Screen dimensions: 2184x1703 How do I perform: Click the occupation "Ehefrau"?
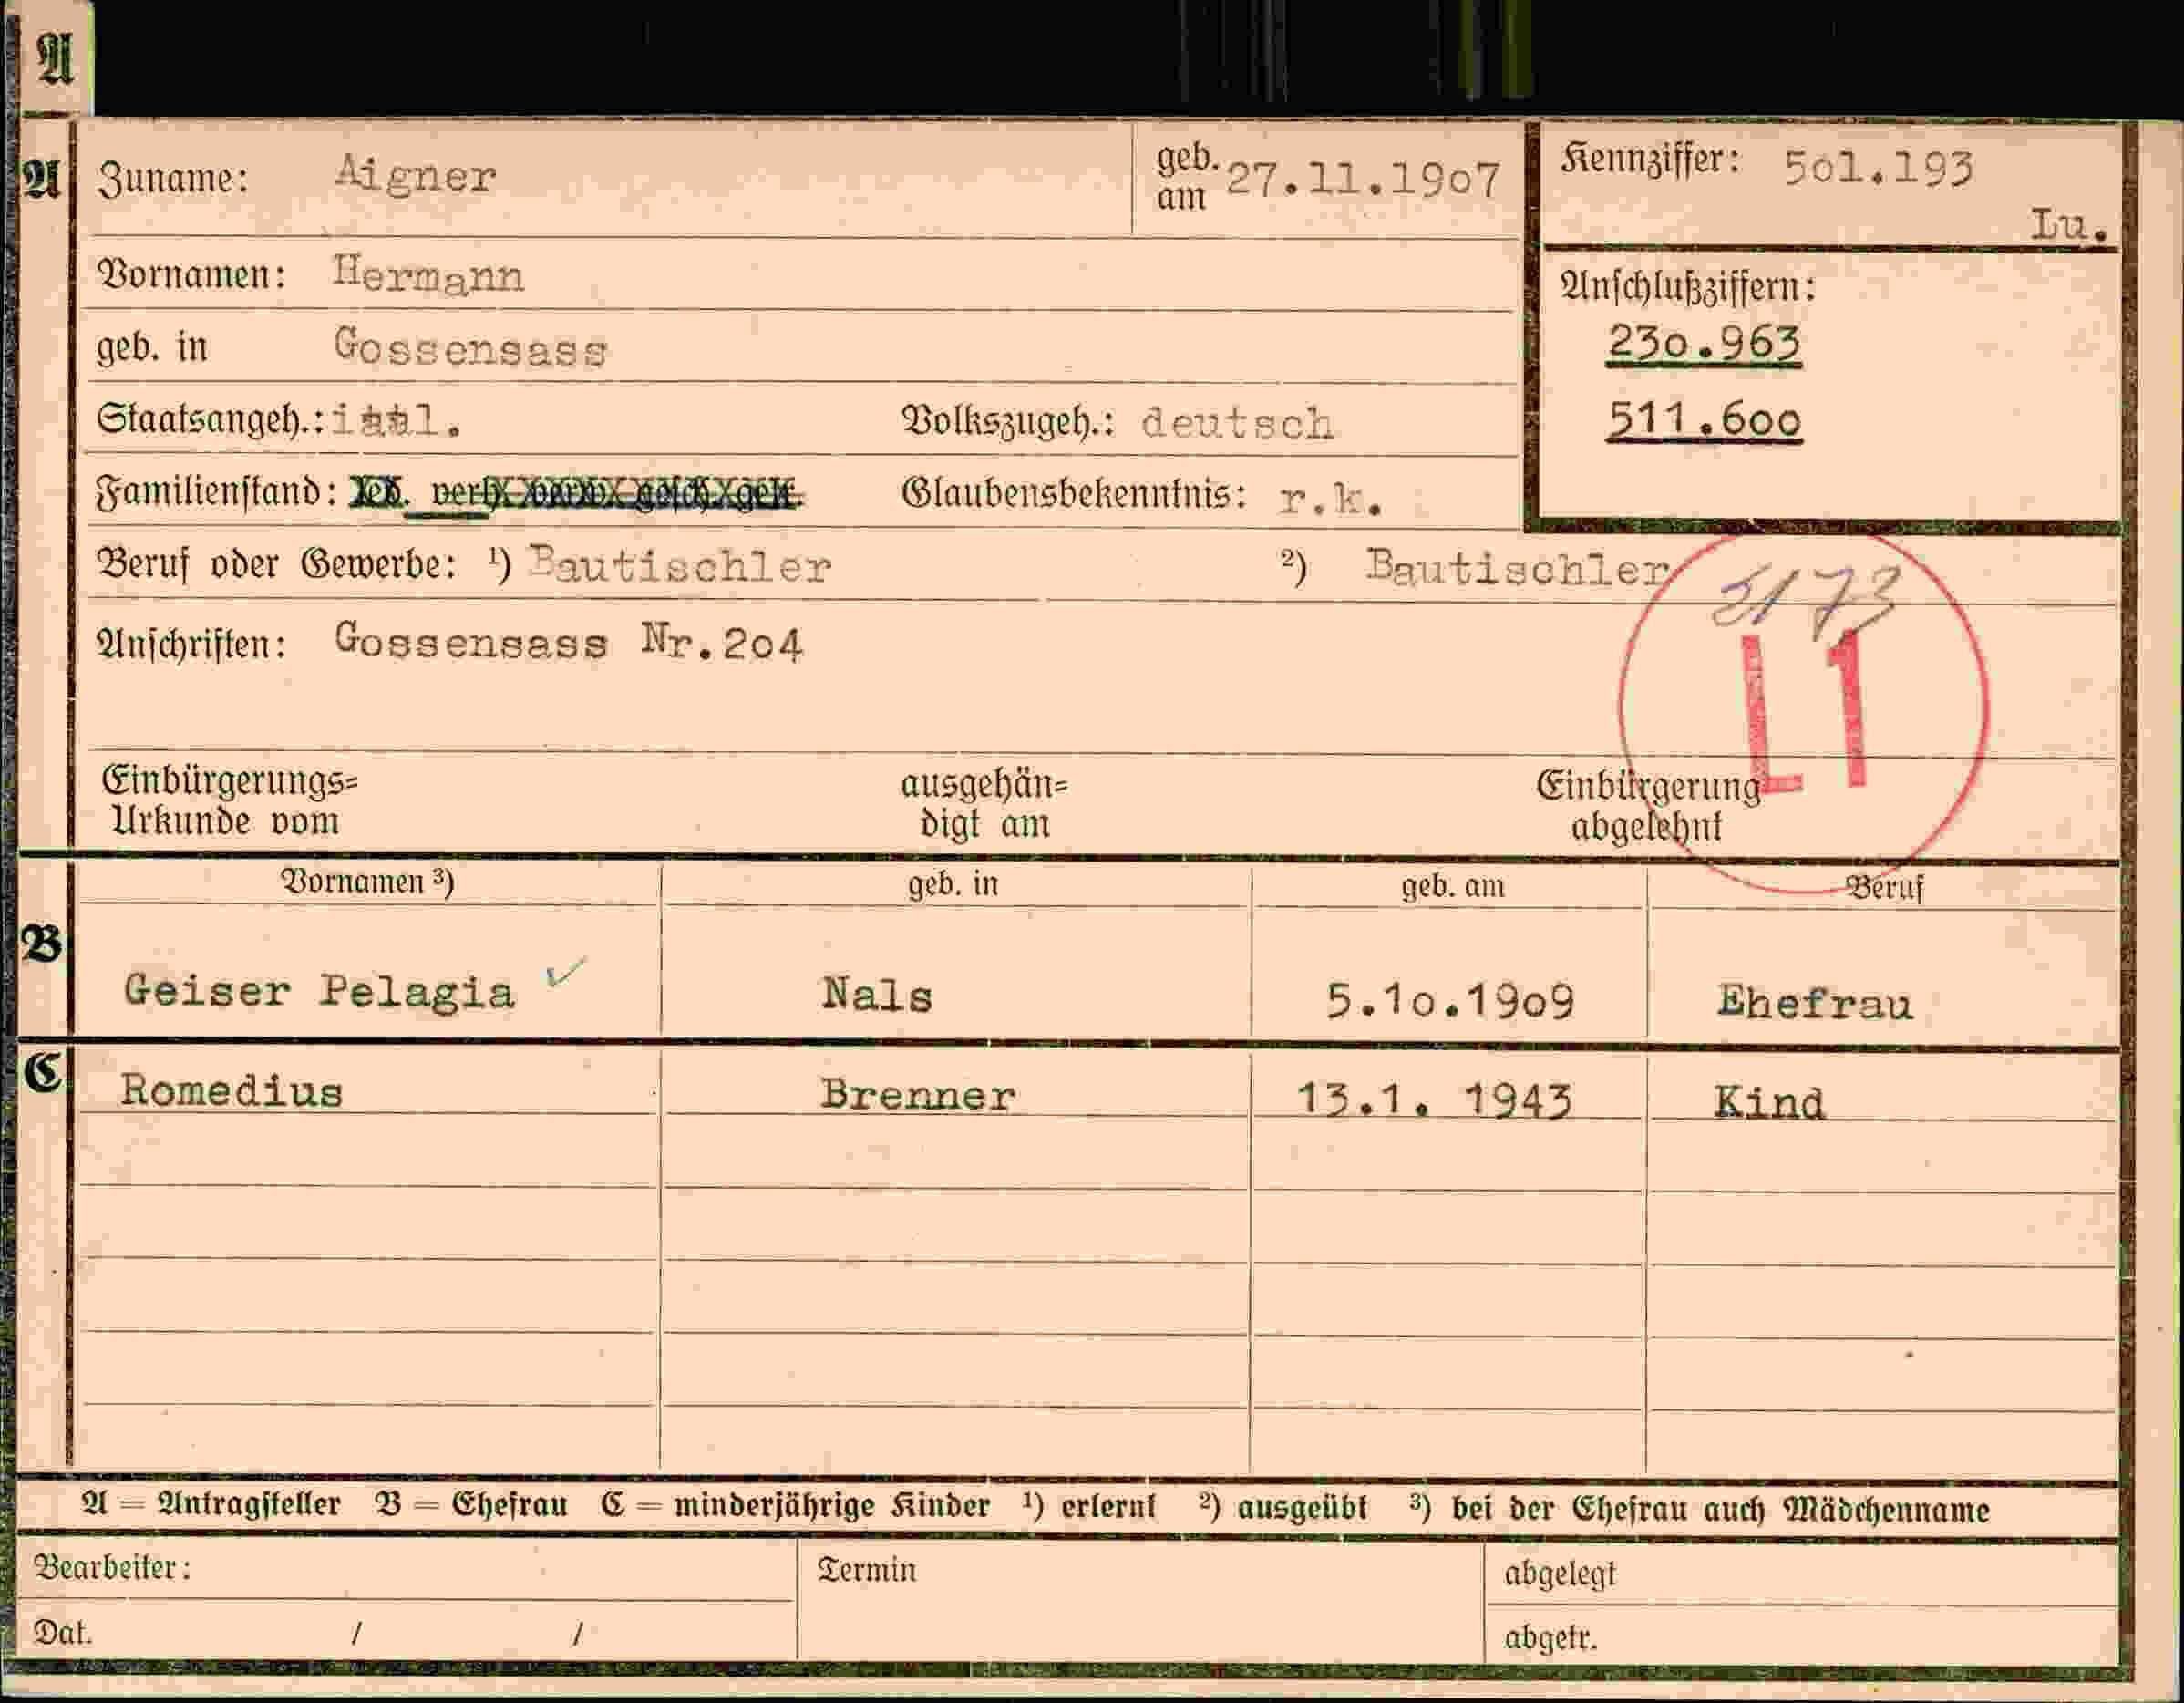(x=1815, y=1002)
